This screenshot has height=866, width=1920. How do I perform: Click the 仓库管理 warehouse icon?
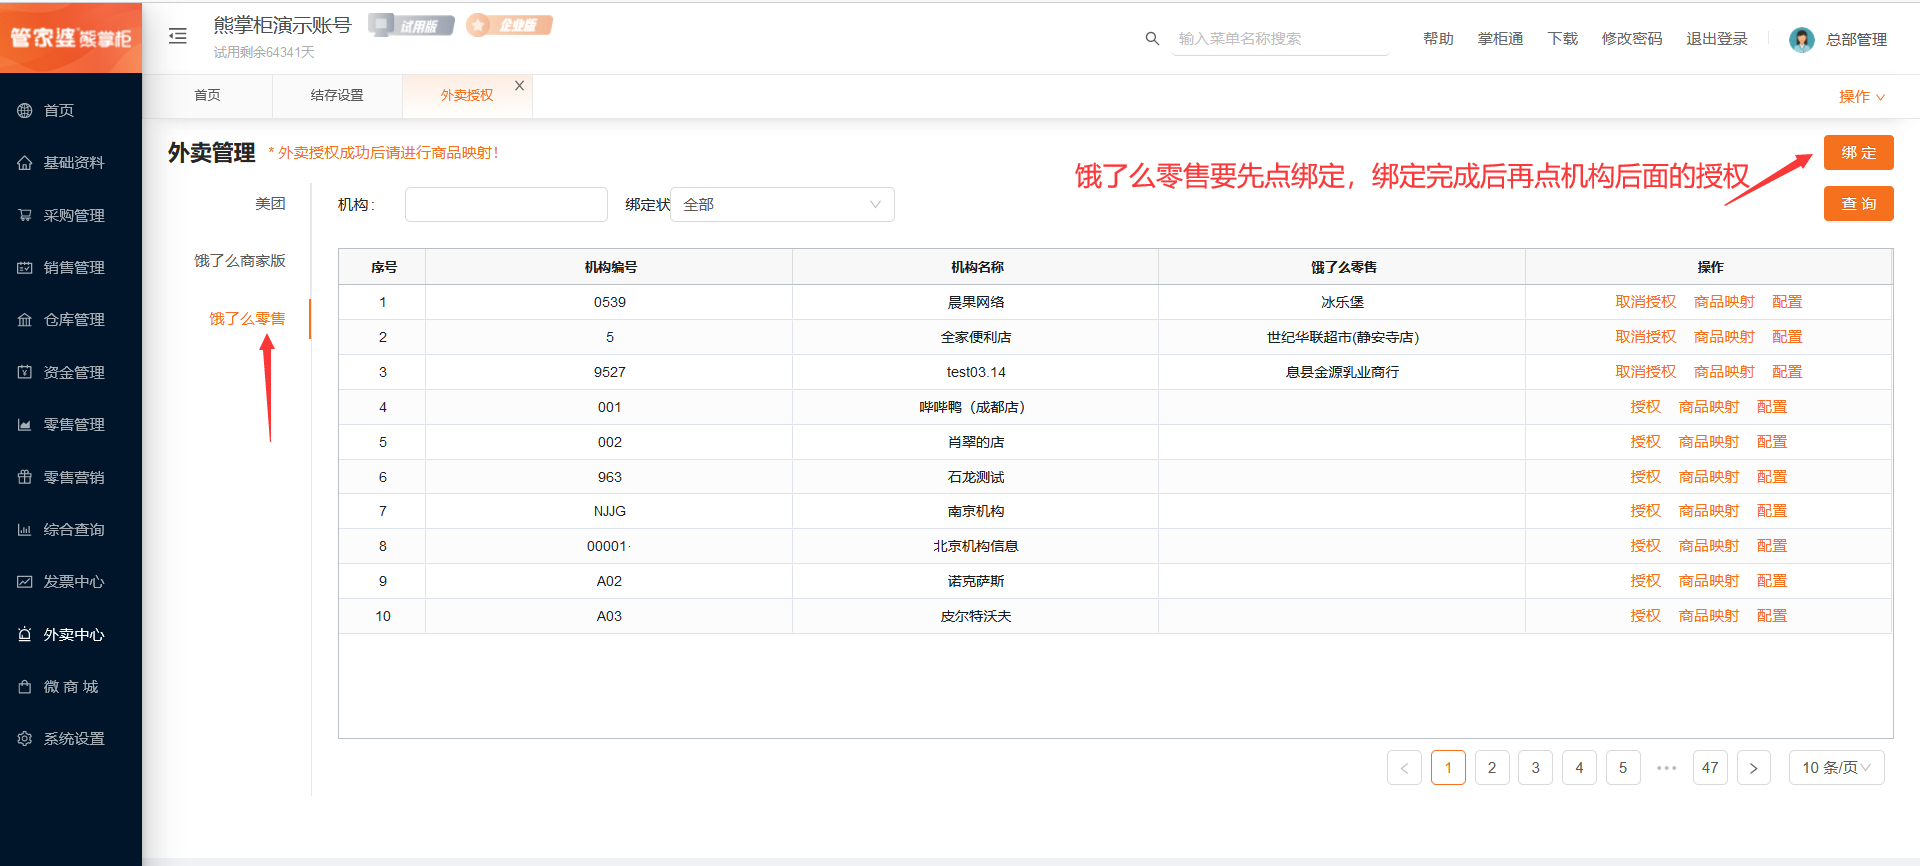coord(25,319)
